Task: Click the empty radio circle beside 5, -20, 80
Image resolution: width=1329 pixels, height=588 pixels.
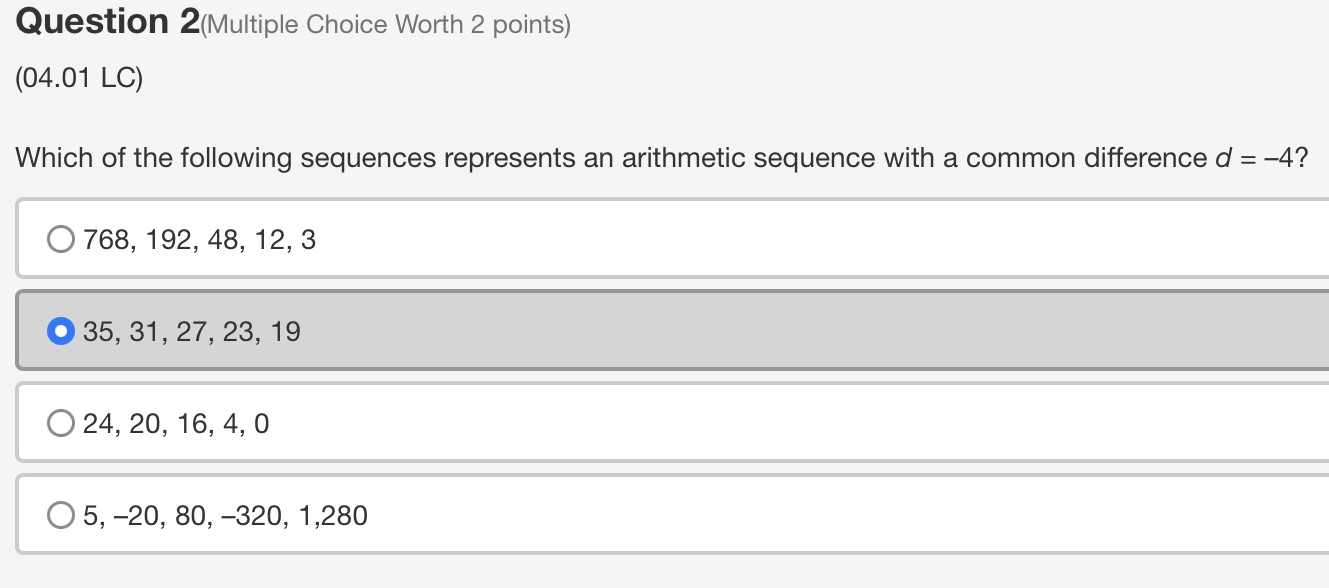Action: [60, 514]
